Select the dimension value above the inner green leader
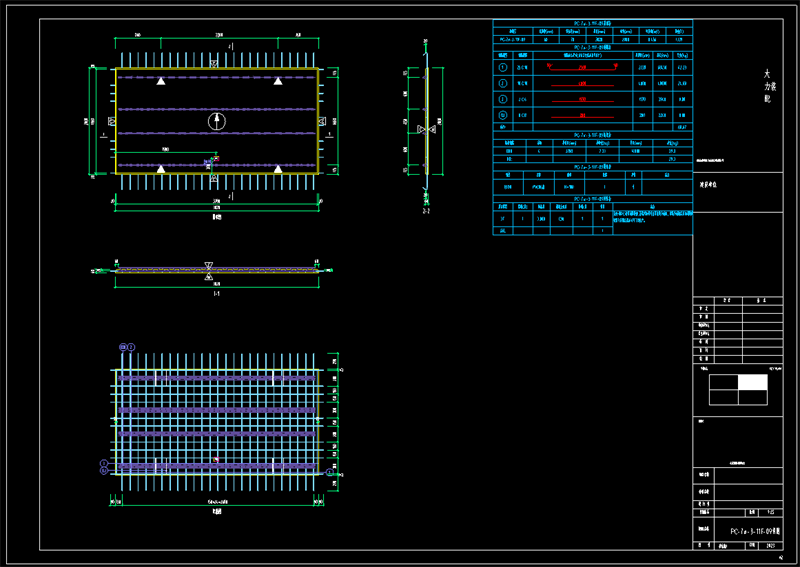 pyautogui.click(x=165, y=149)
